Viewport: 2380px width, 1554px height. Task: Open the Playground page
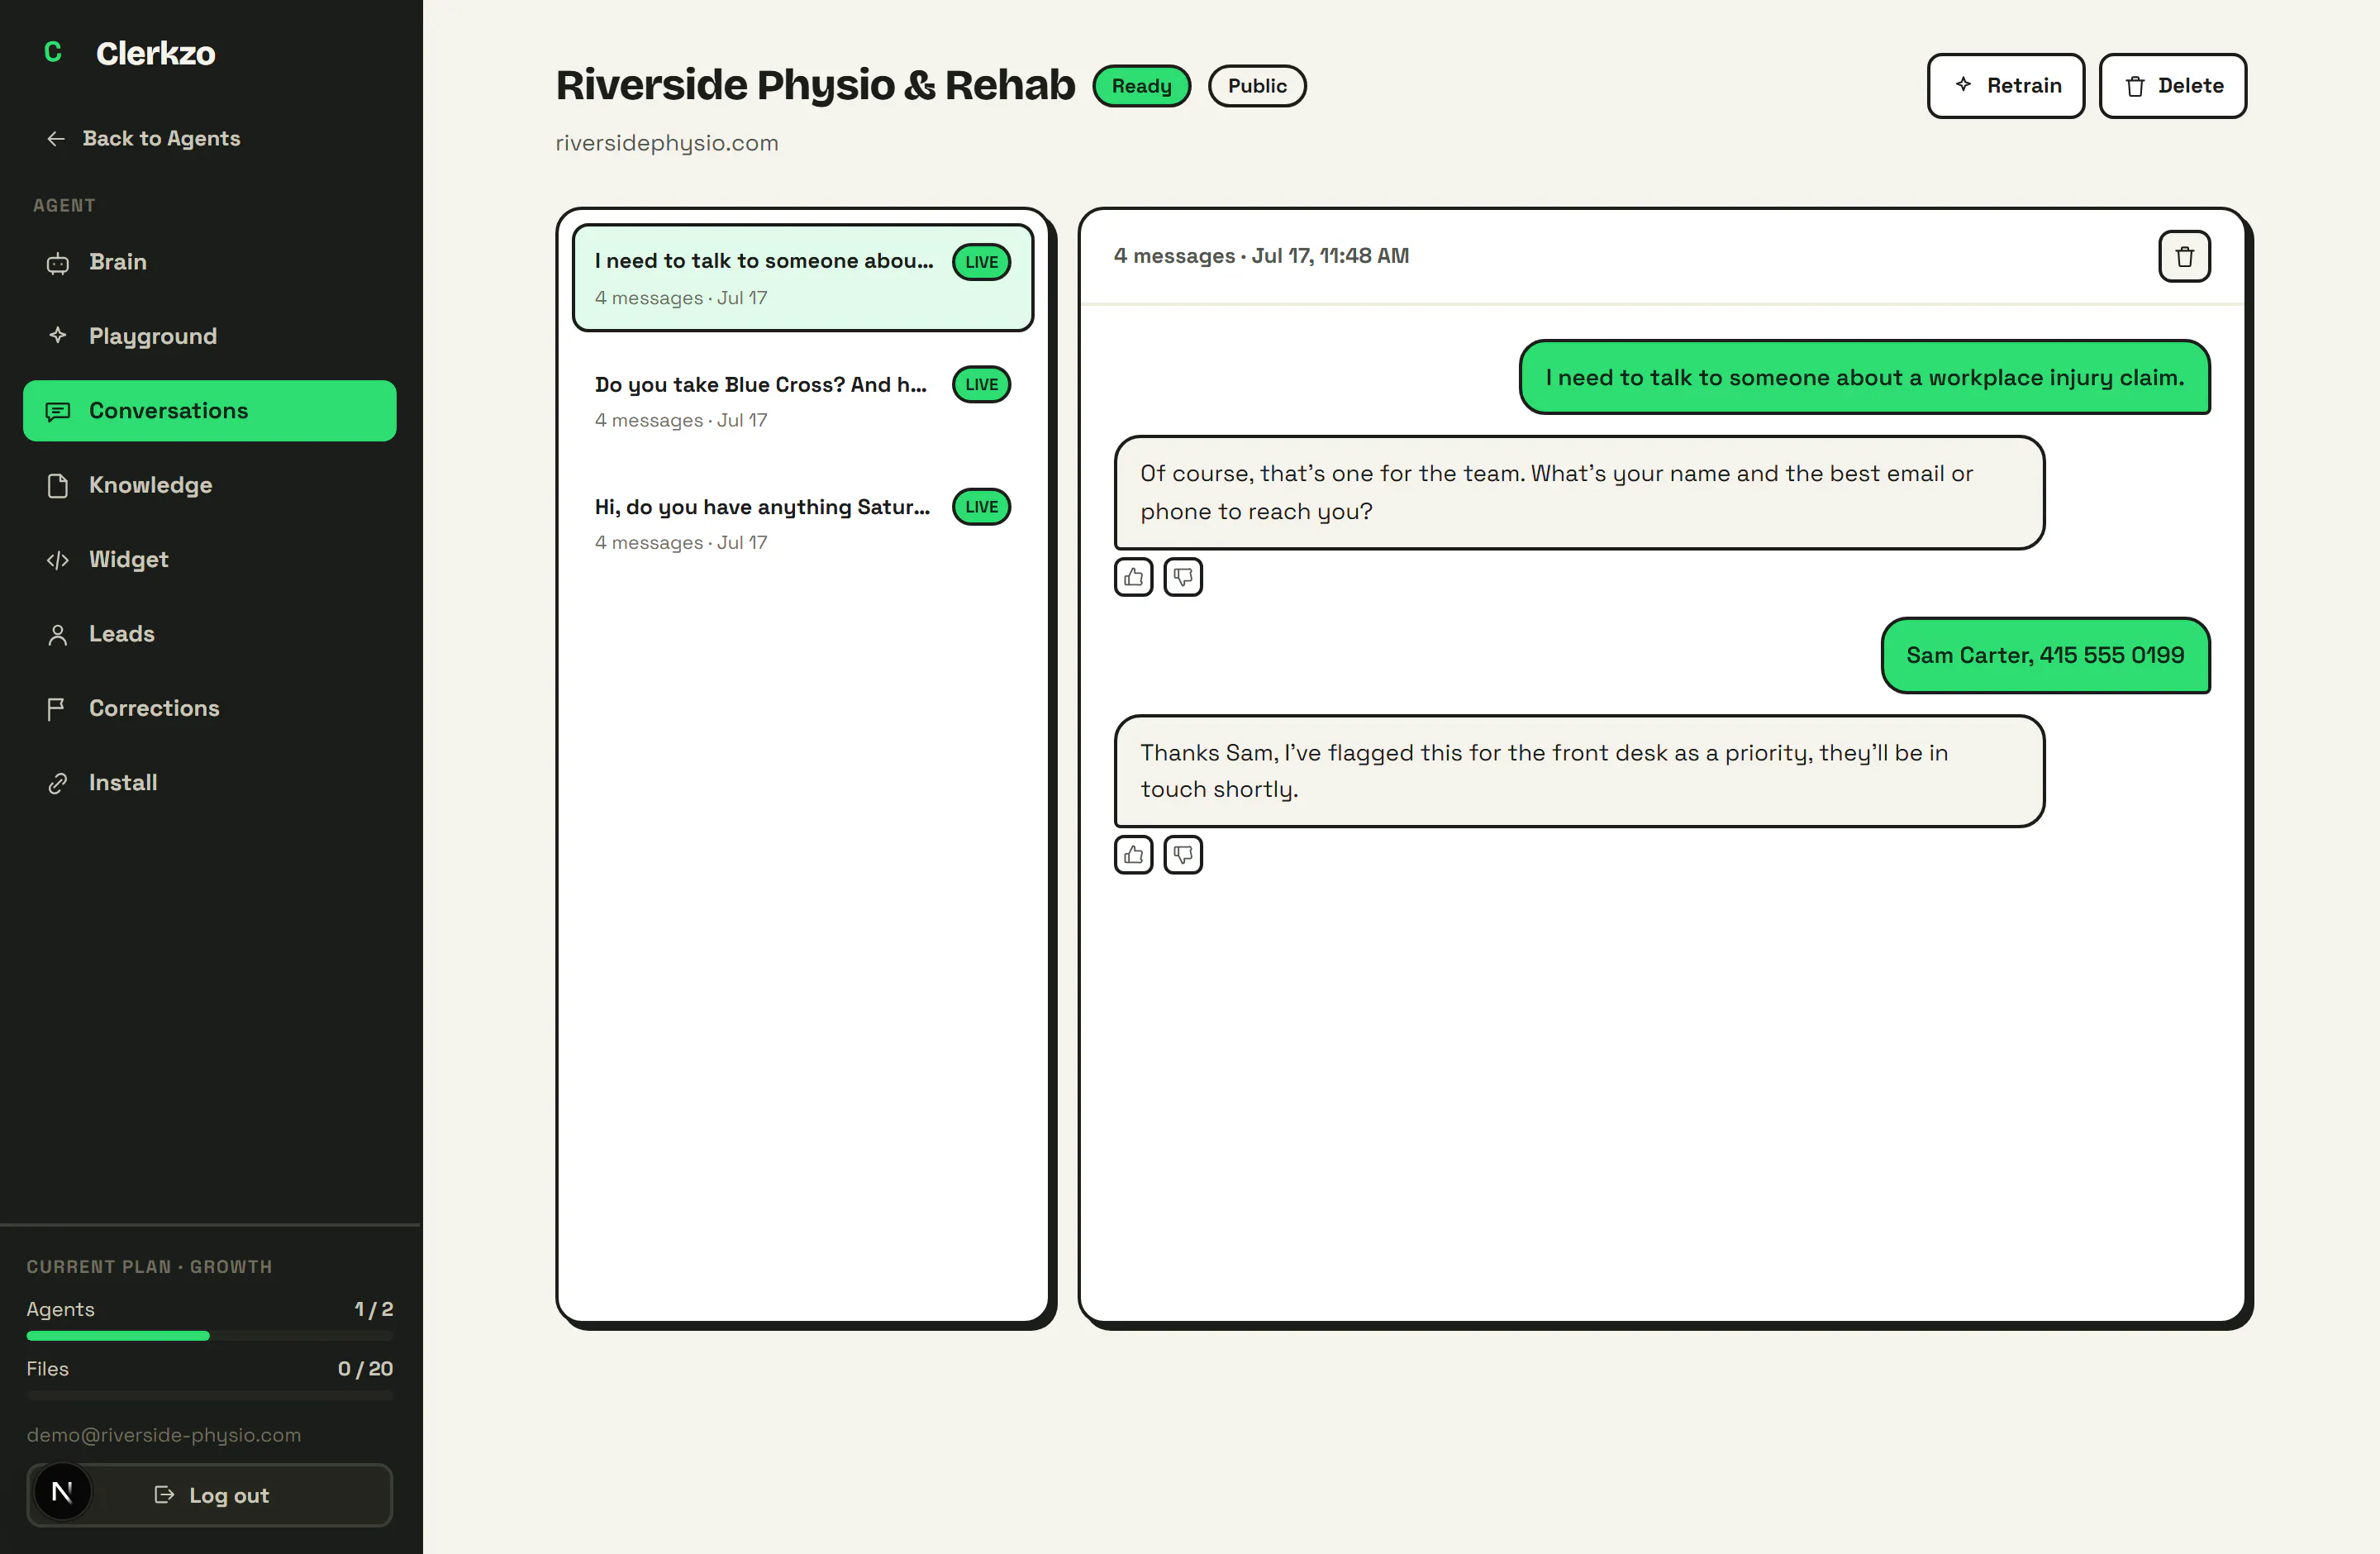(x=209, y=336)
